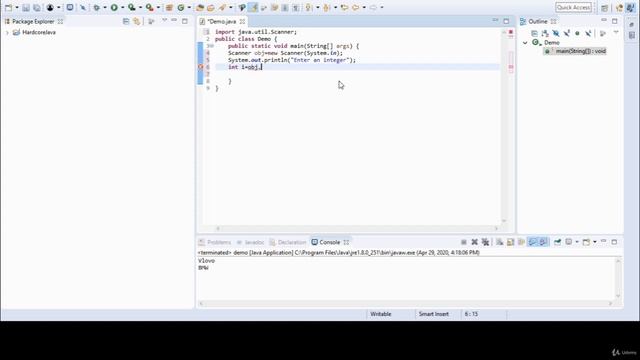
Task: Click the New Java Package icon
Action: pos(169,7)
